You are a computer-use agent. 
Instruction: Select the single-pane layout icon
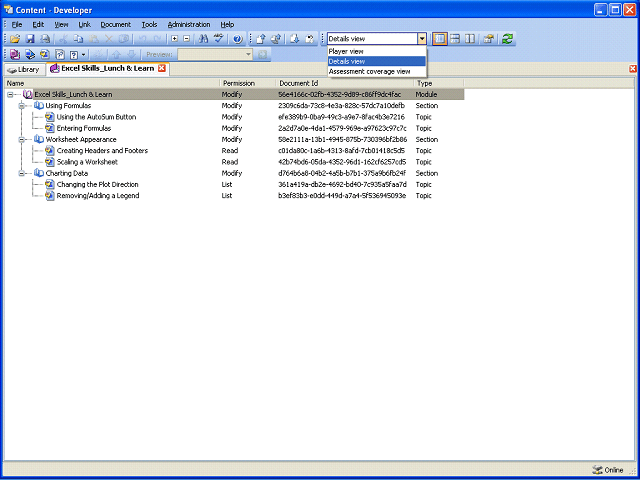[440, 39]
